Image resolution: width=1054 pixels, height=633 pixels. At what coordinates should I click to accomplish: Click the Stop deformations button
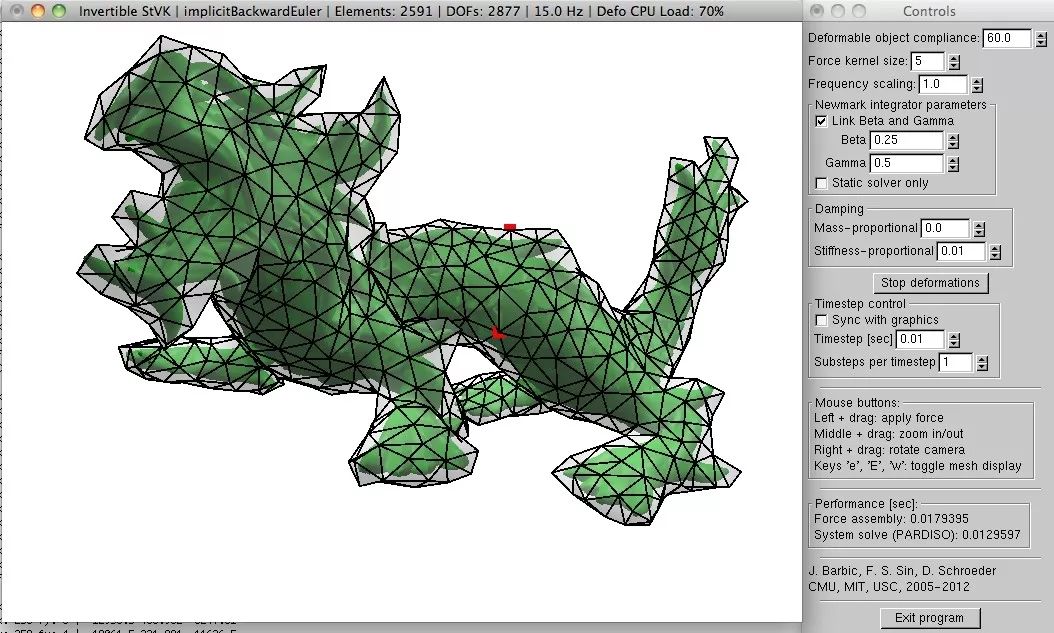pyautogui.click(x=930, y=283)
